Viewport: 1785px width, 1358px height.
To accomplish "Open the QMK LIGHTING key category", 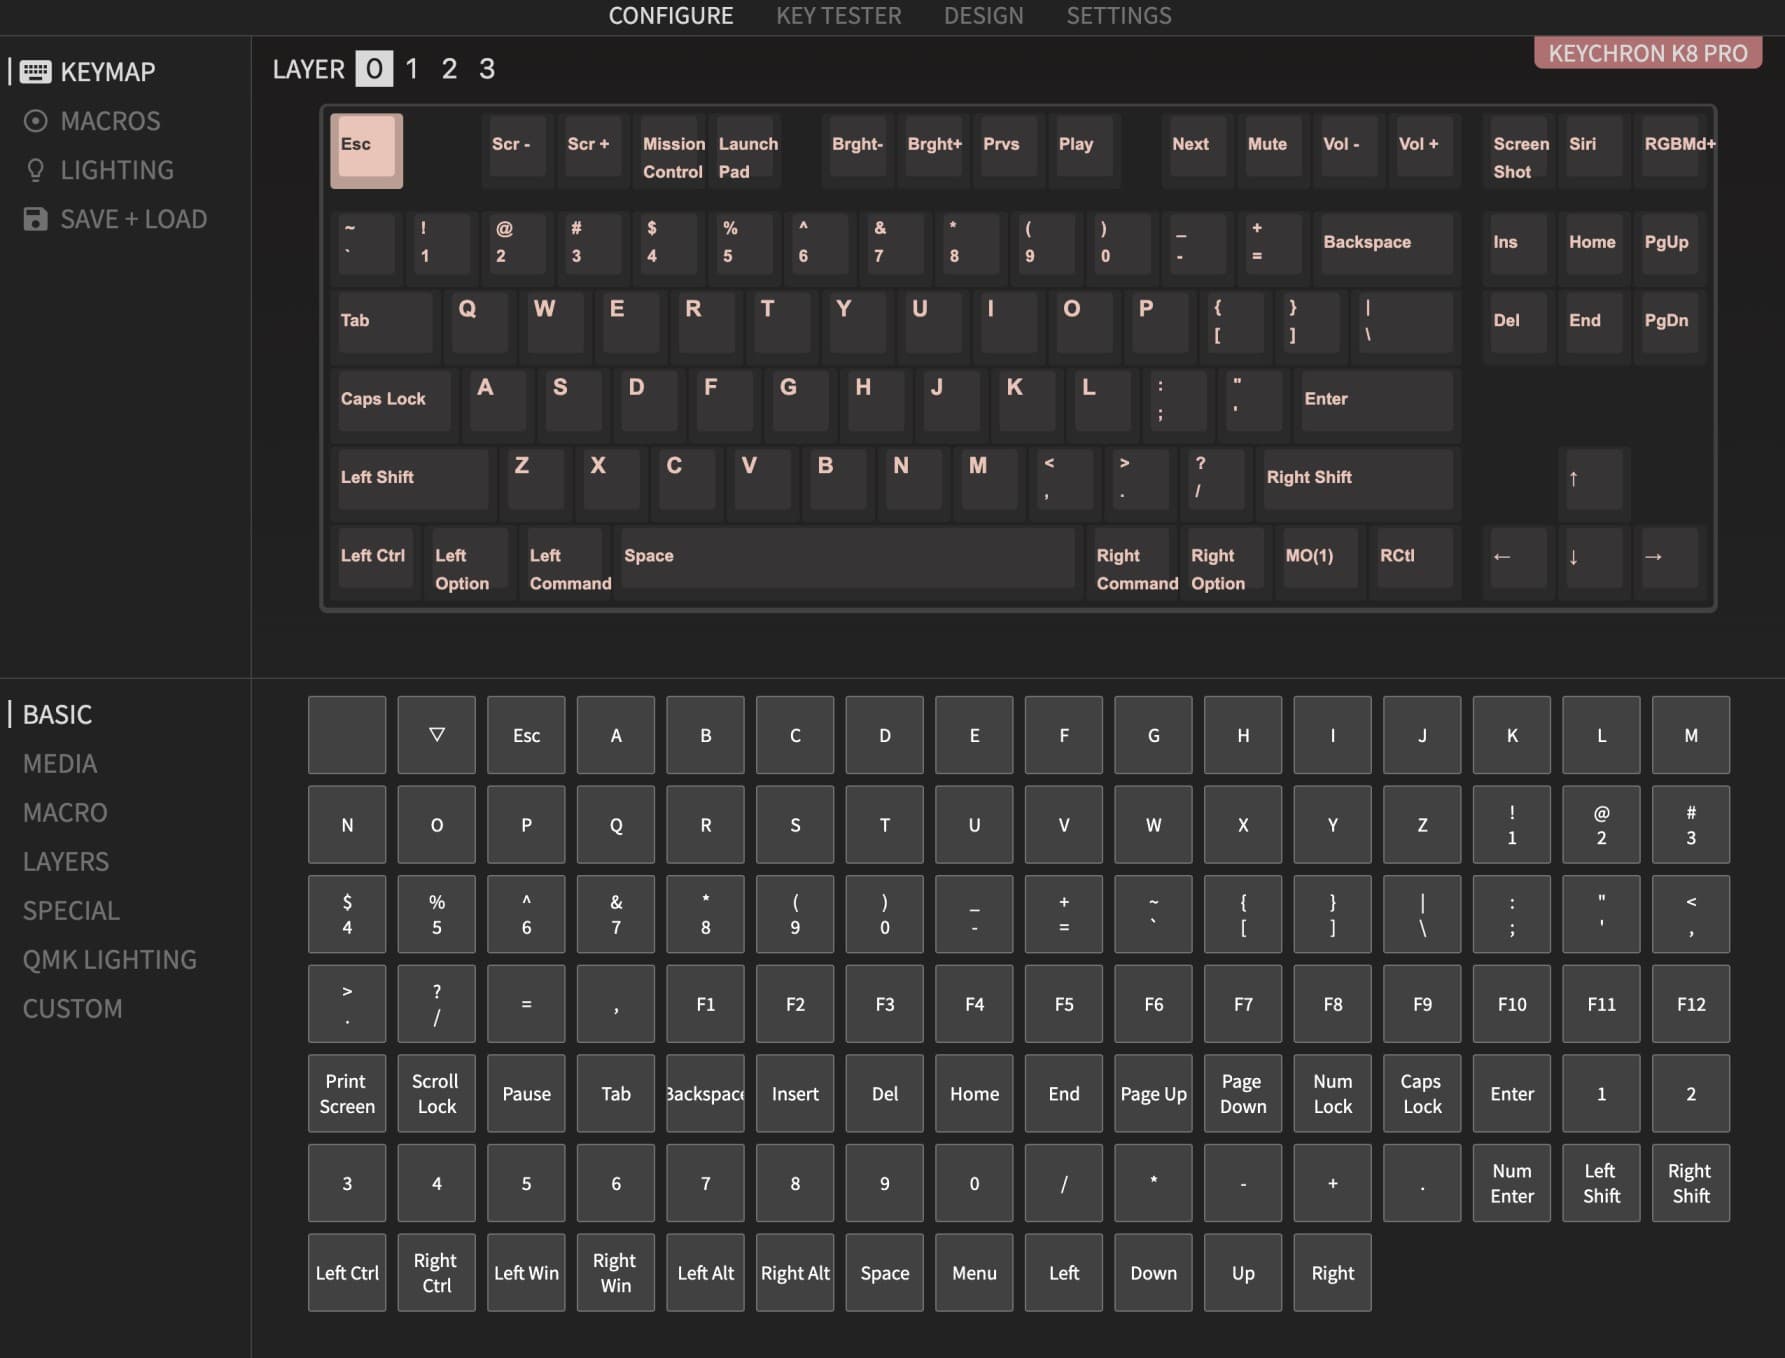I will tap(110, 959).
